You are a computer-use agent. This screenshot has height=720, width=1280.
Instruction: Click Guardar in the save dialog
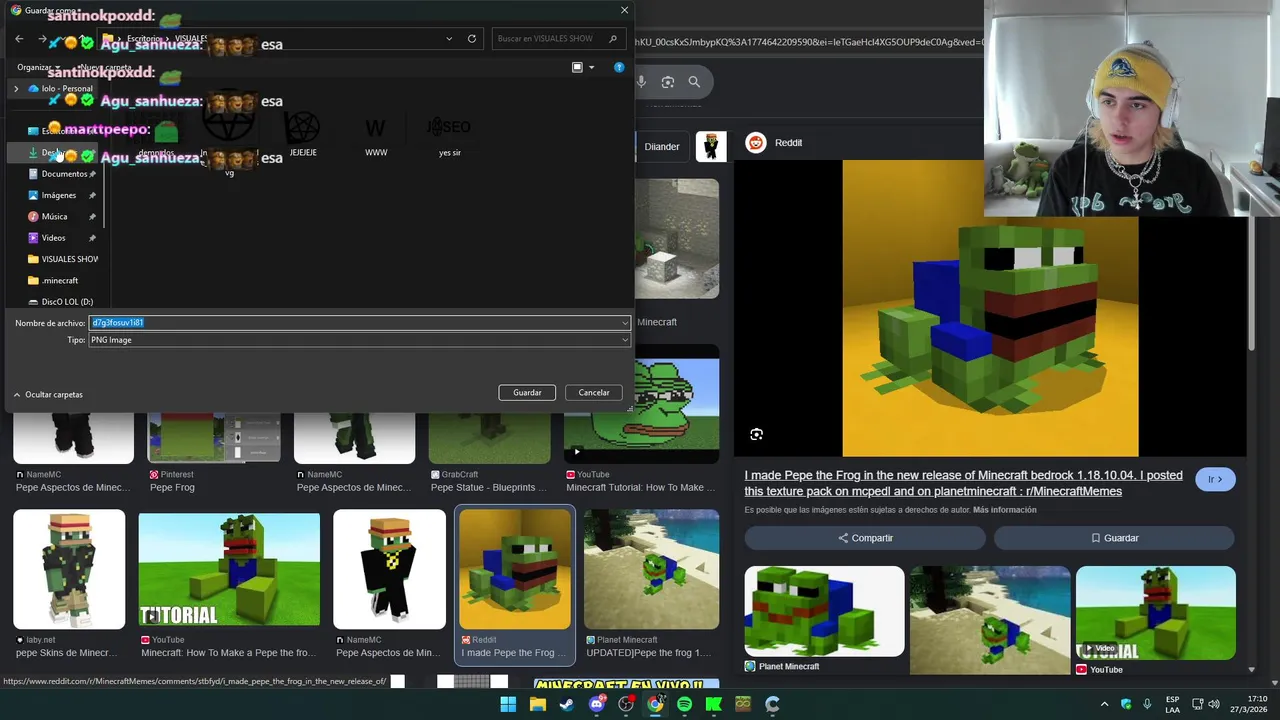click(x=527, y=393)
